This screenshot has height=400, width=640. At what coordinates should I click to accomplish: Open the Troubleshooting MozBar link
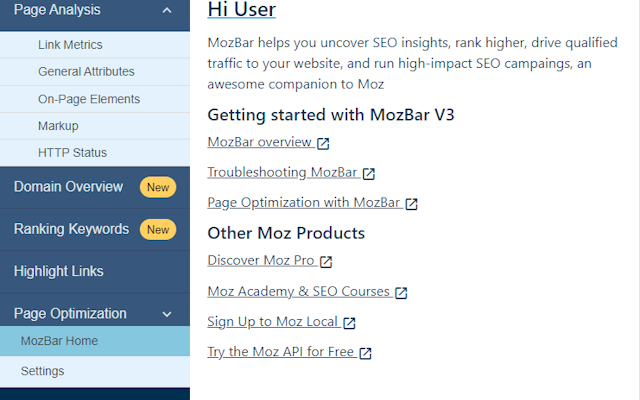coord(282,172)
